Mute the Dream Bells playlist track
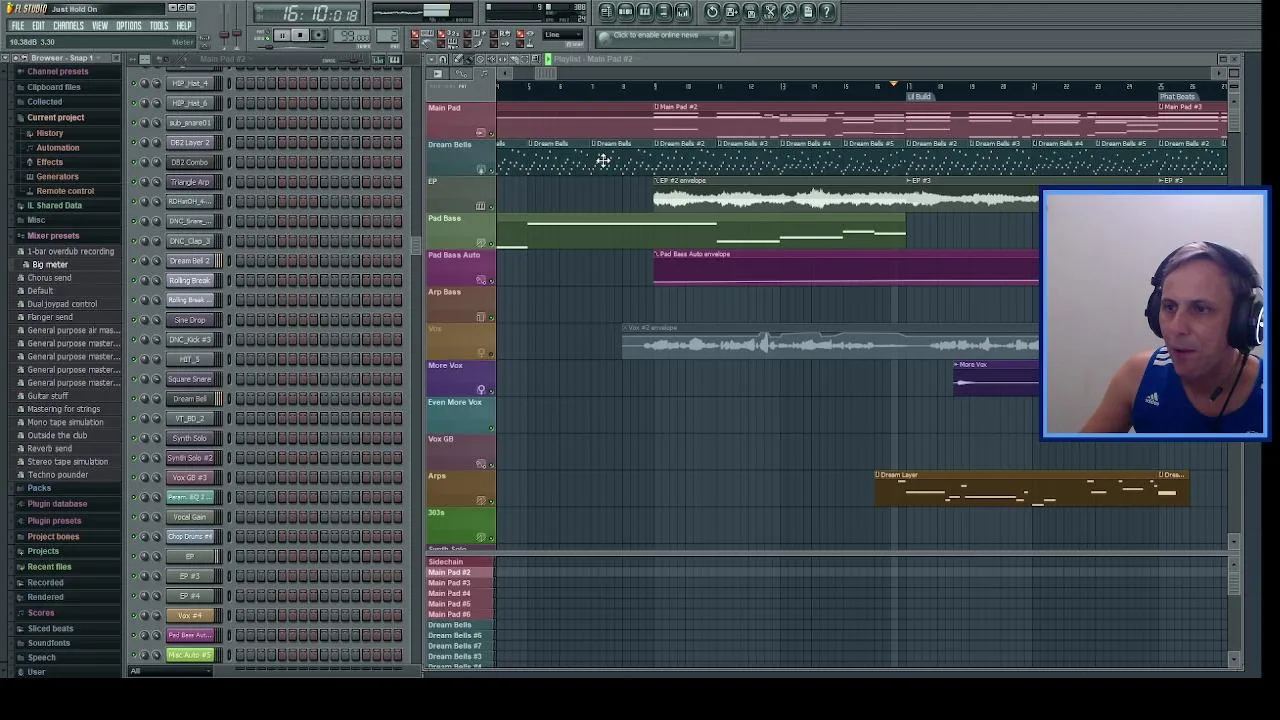 click(490, 170)
